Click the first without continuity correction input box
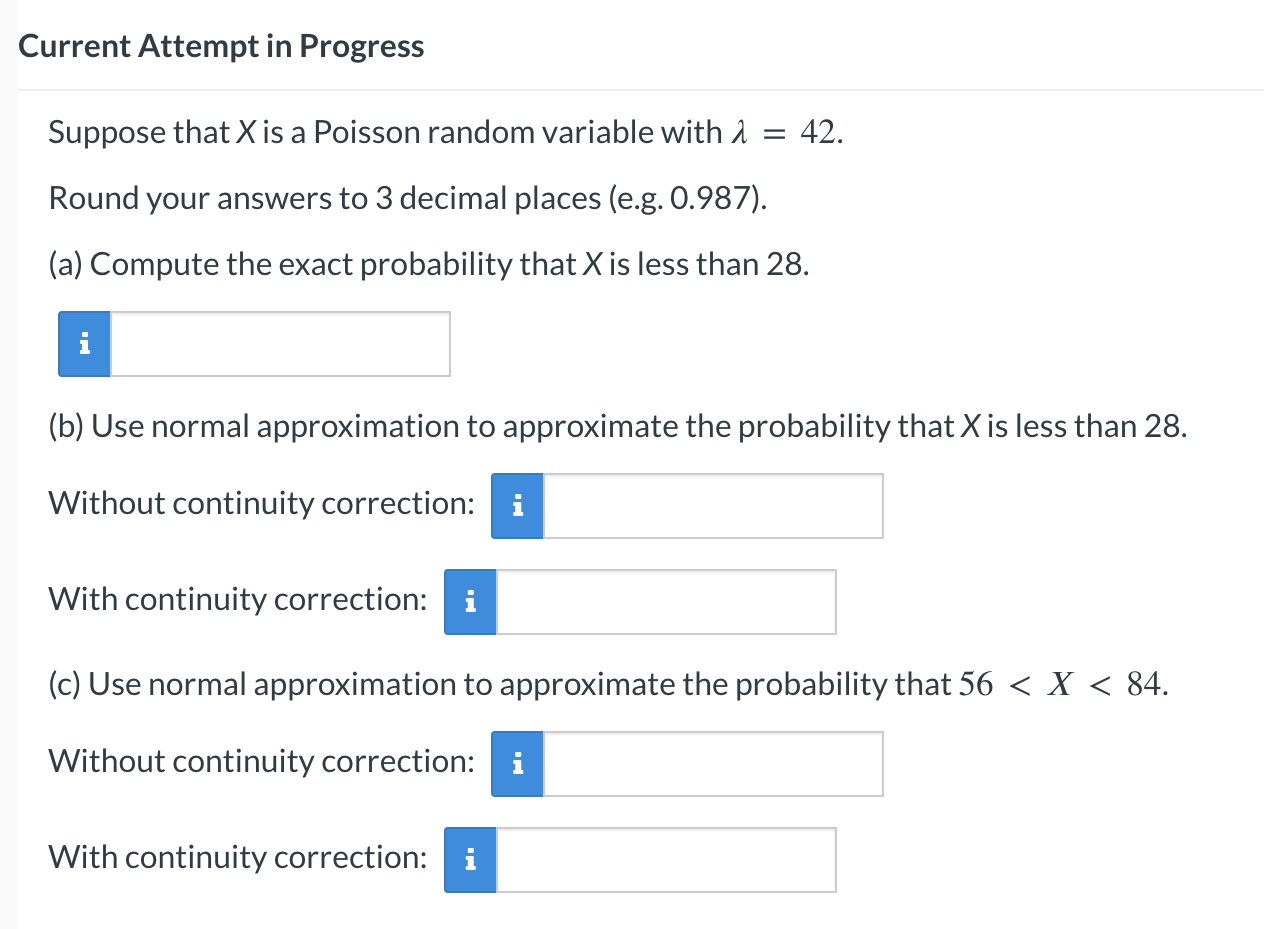The height and width of the screenshot is (929, 1264). (x=712, y=506)
